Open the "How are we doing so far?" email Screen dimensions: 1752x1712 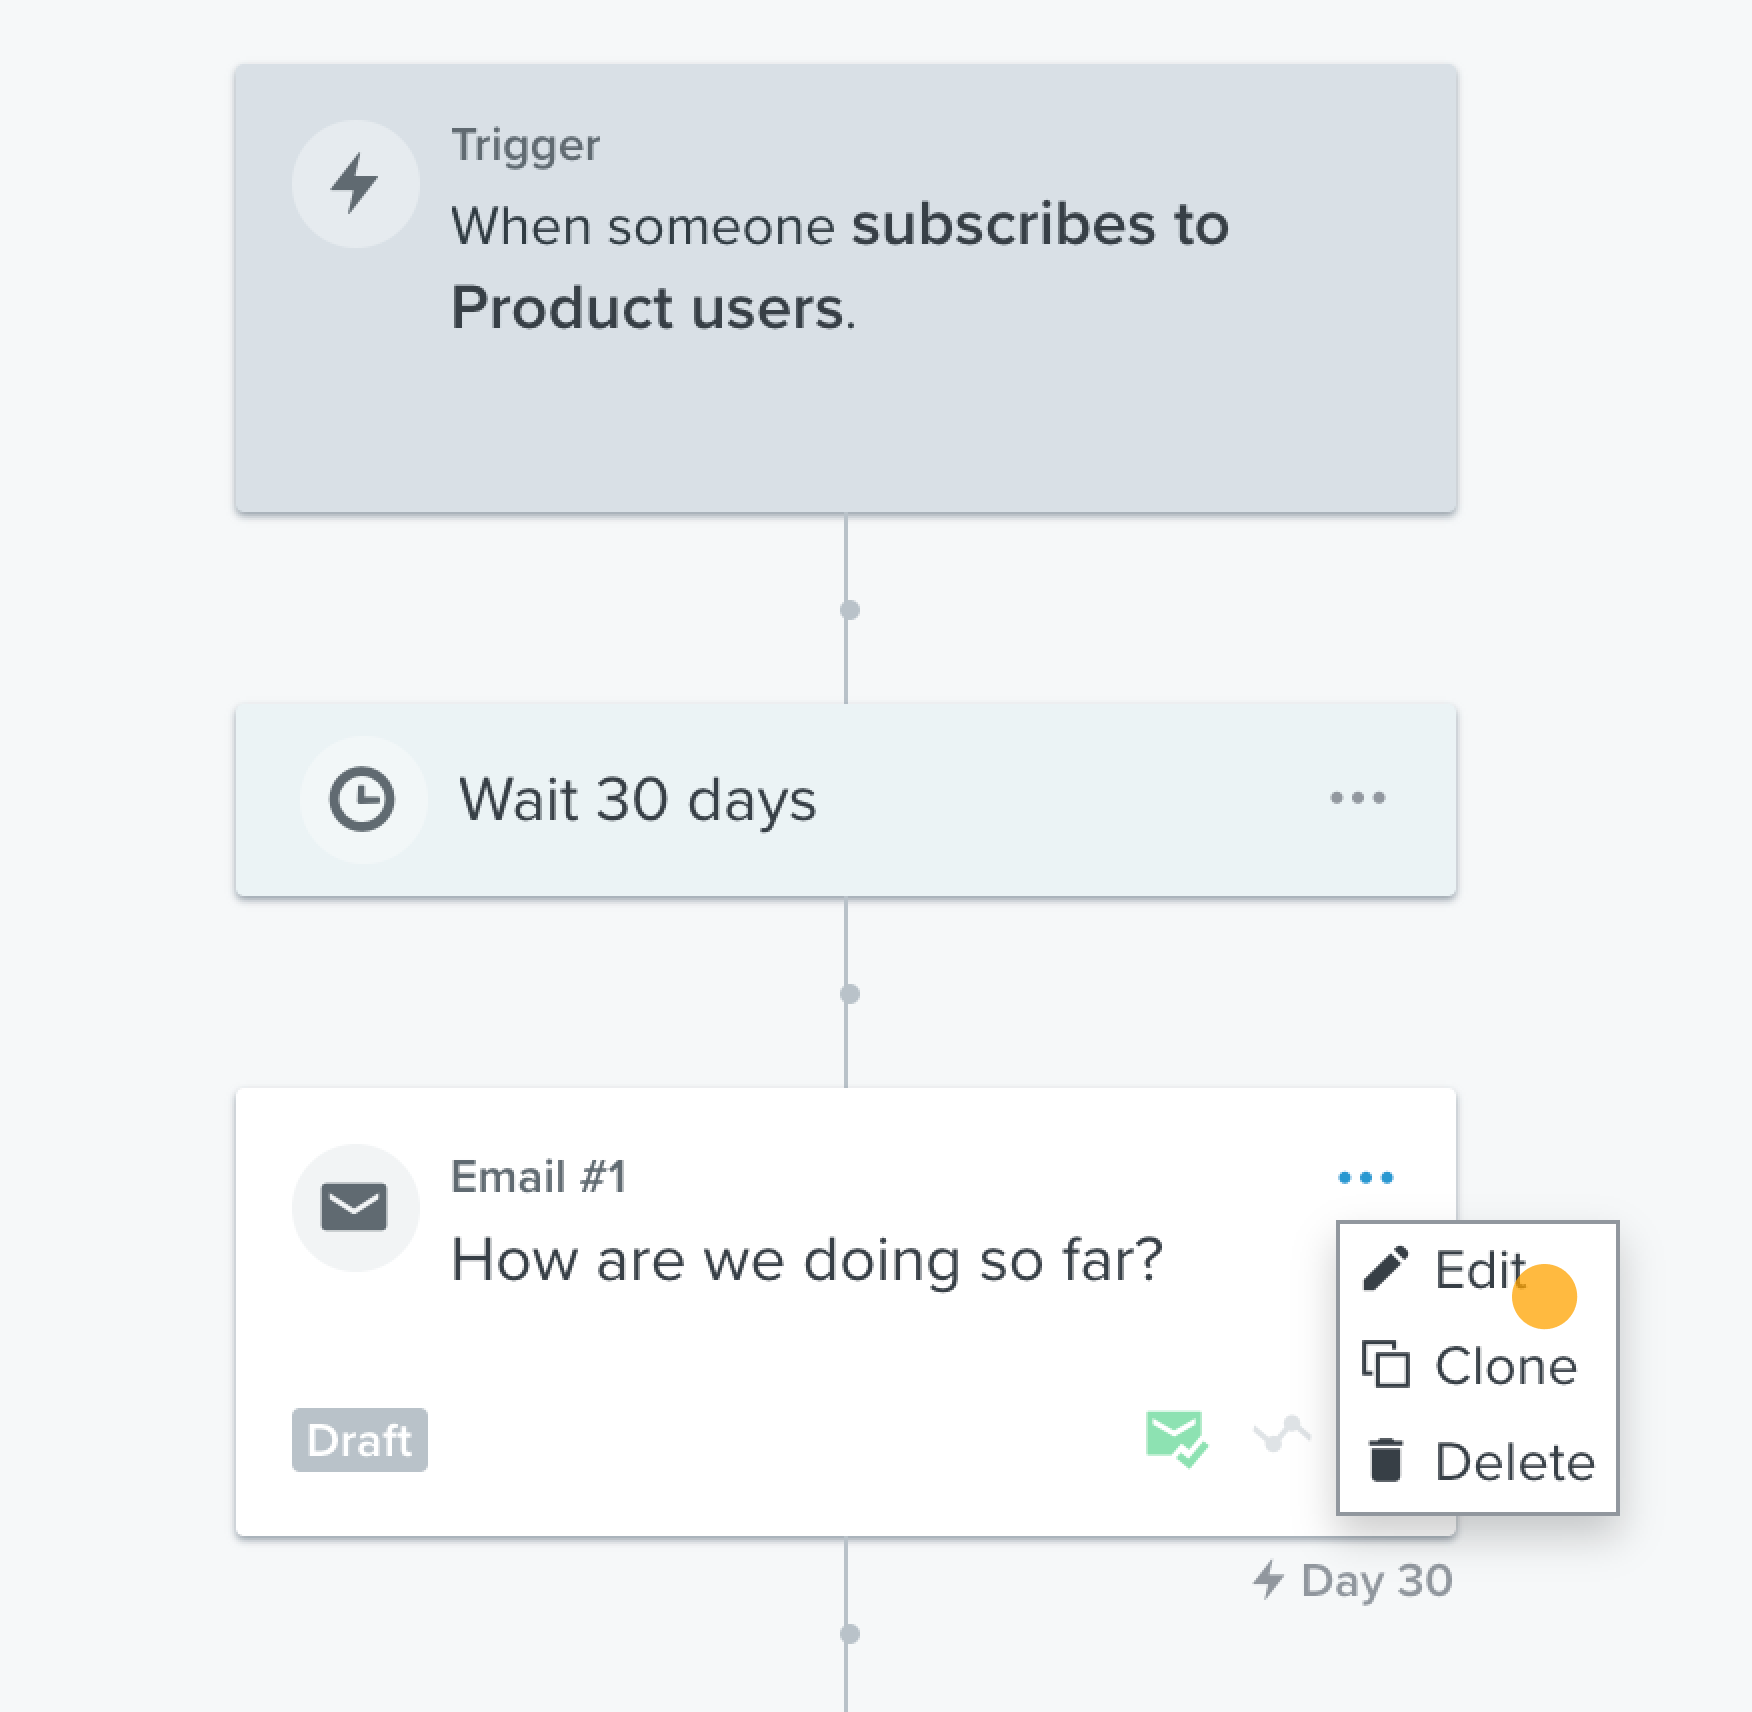pyautogui.click(x=807, y=1260)
